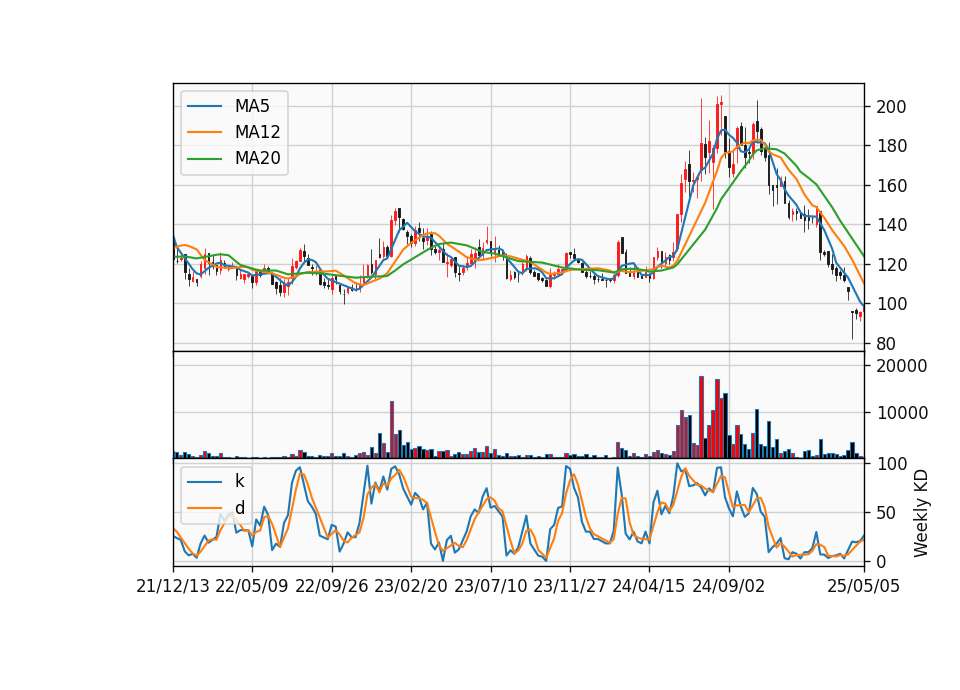
Task: Click the 80 price axis label
Action: 886,344
